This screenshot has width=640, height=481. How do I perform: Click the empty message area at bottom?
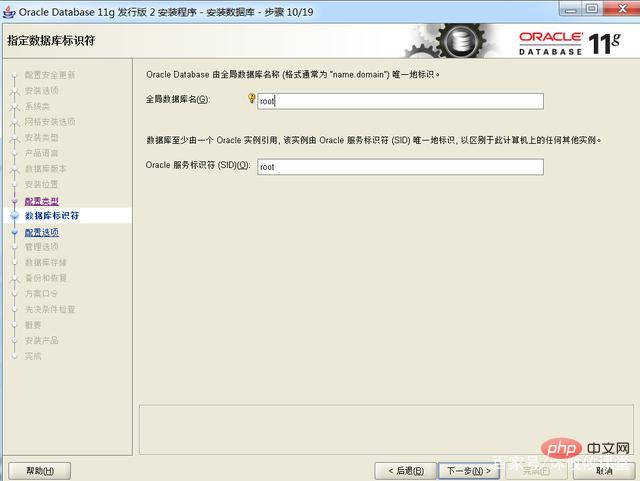(x=386, y=430)
